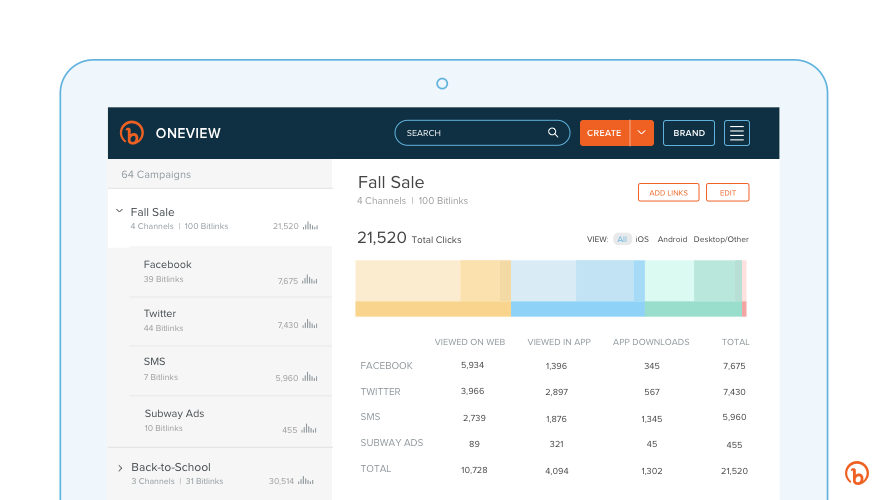Click Twitter channel stats chart icon
Image resolution: width=888 pixels, height=500 pixels.
tap(311, 325)
